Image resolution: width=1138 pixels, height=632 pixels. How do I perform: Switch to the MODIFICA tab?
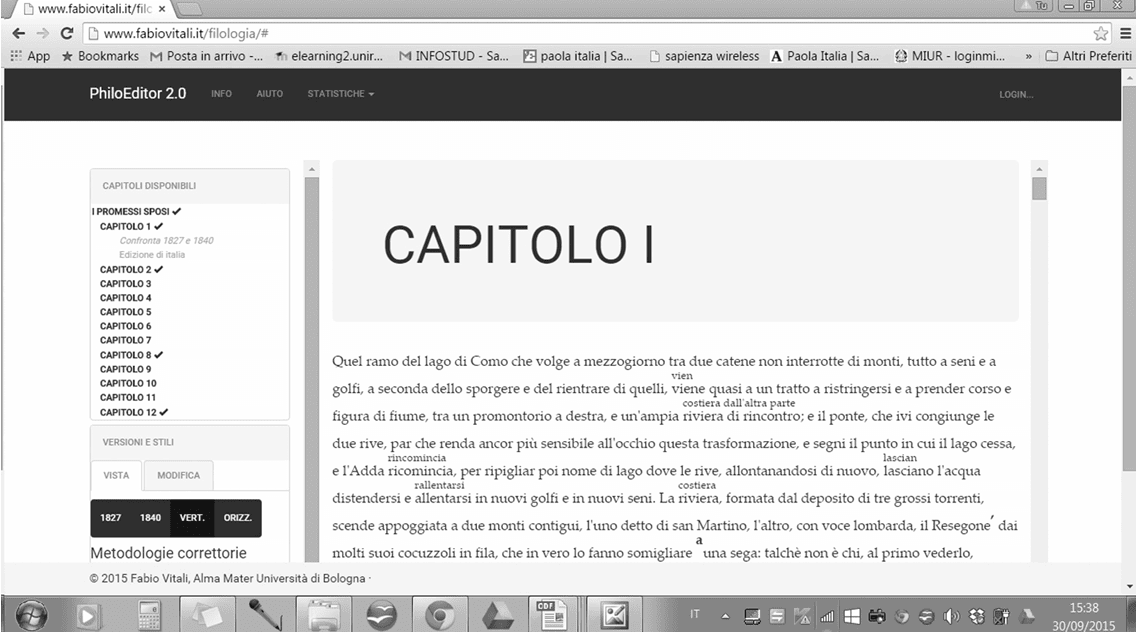[179, 475]
